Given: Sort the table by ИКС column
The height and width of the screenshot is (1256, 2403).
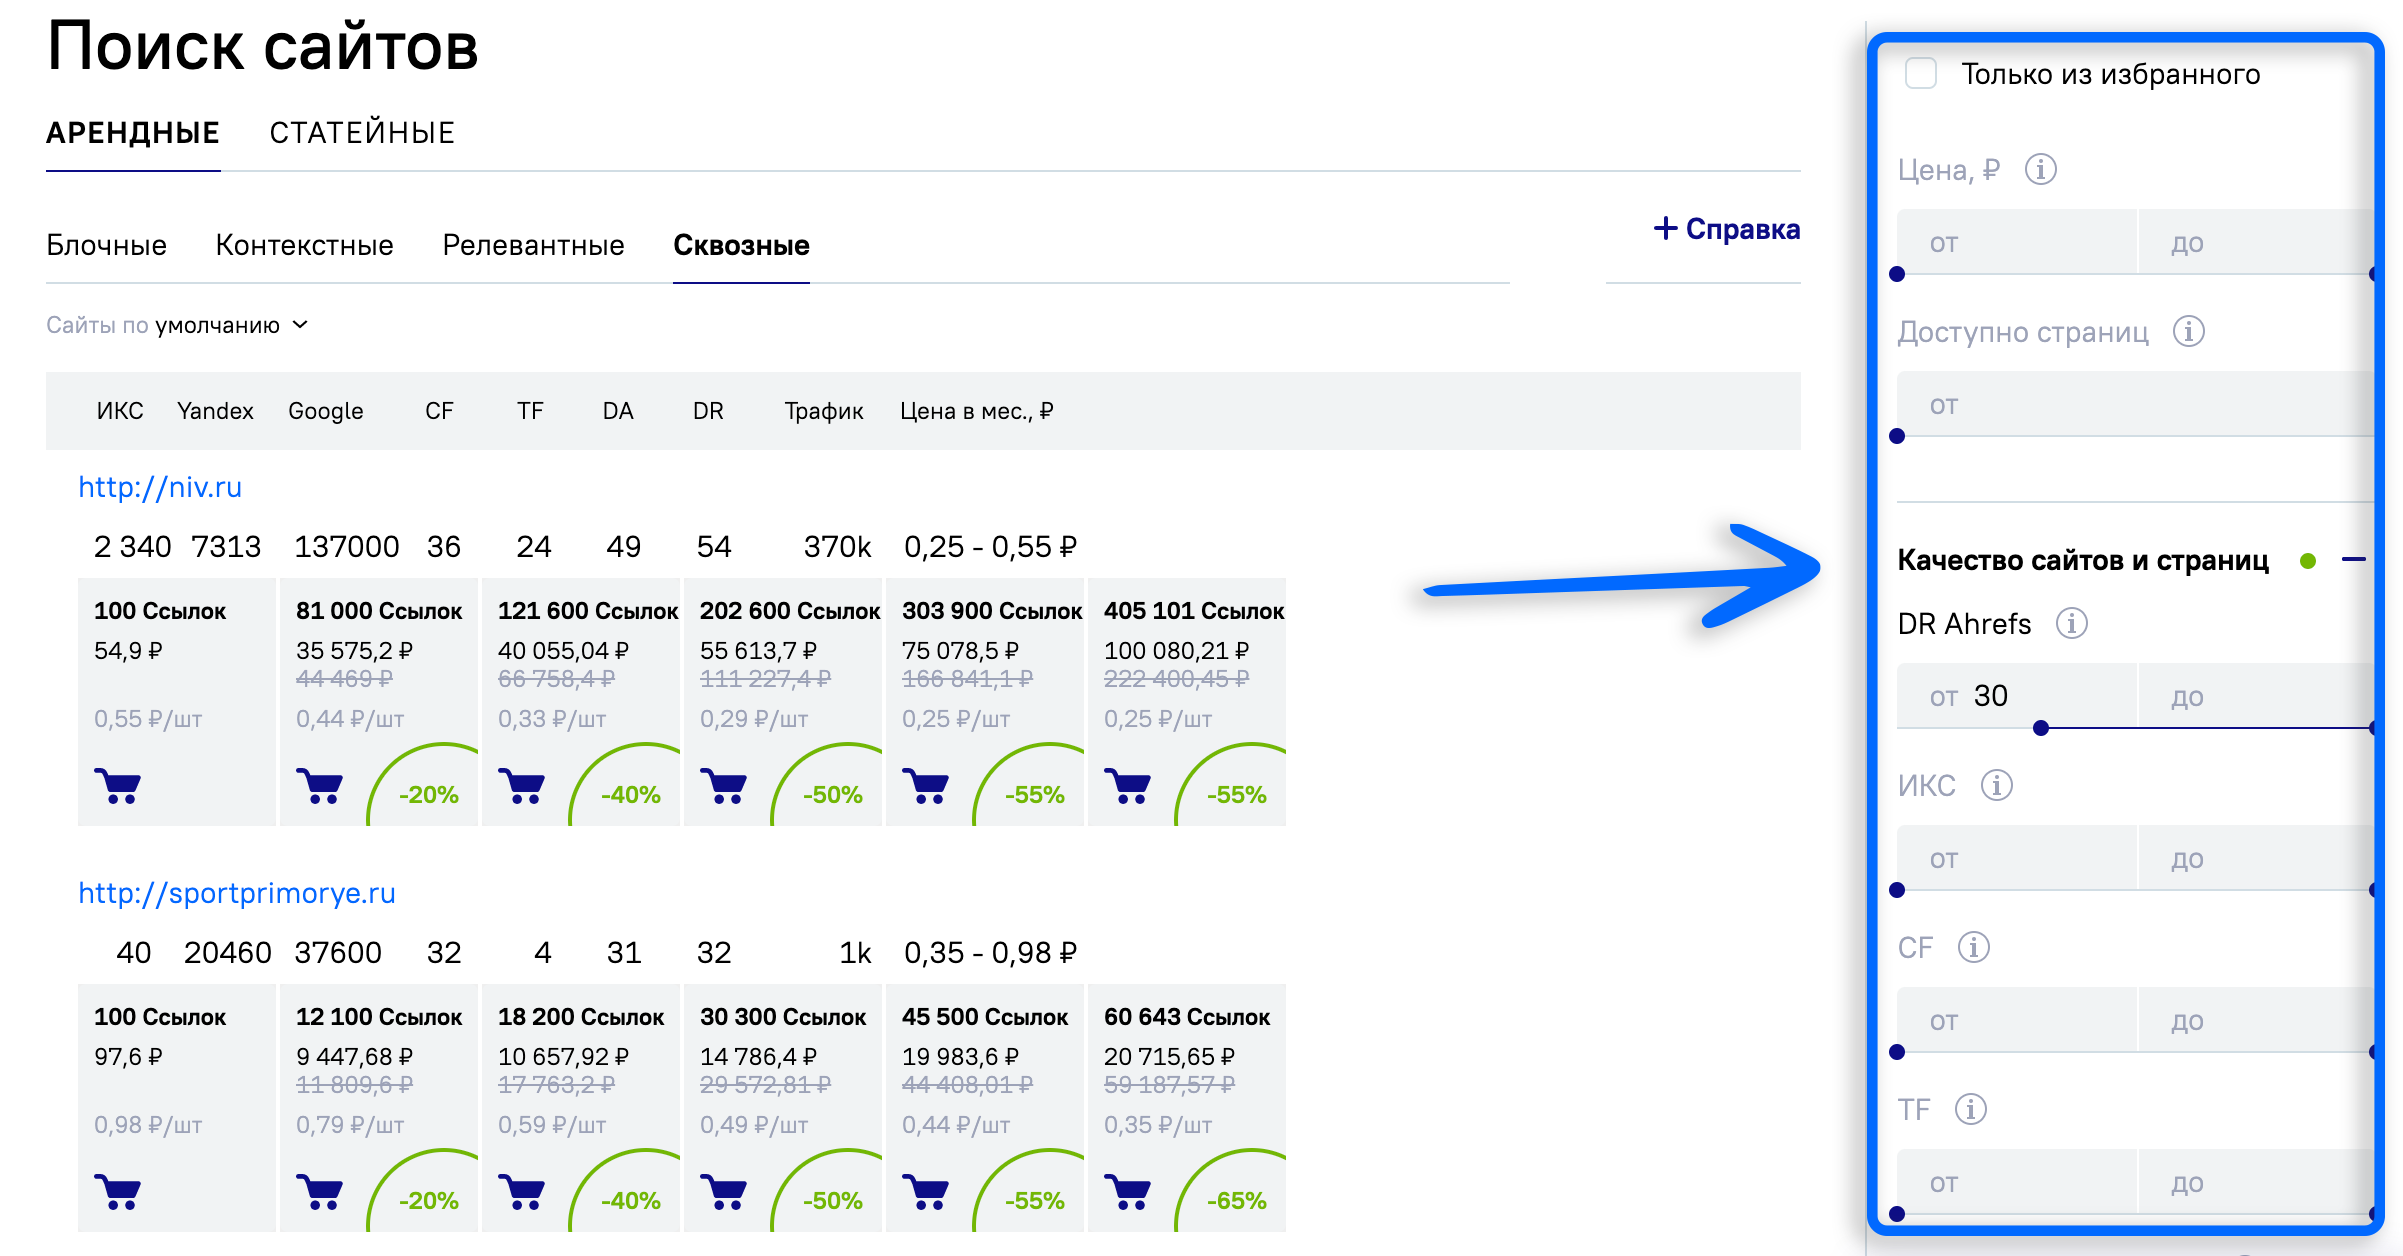Looking at the screenshot, I should 120,411.
